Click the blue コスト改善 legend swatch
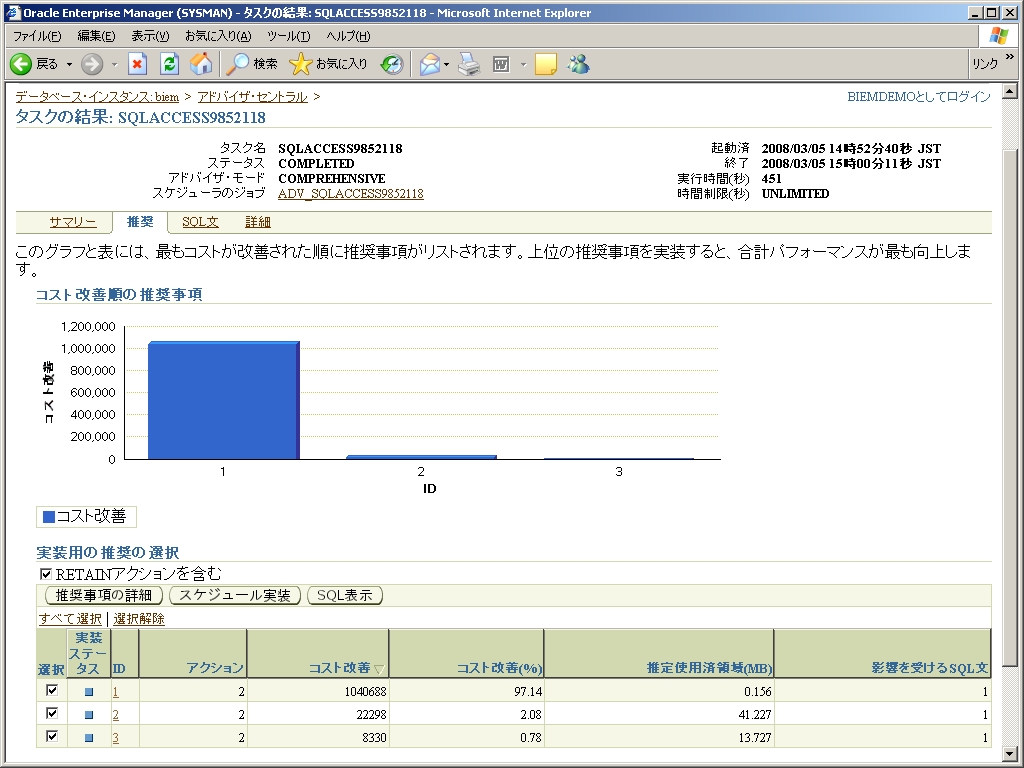The height and width of the screenshot is (768, 1024). point(48,517)
